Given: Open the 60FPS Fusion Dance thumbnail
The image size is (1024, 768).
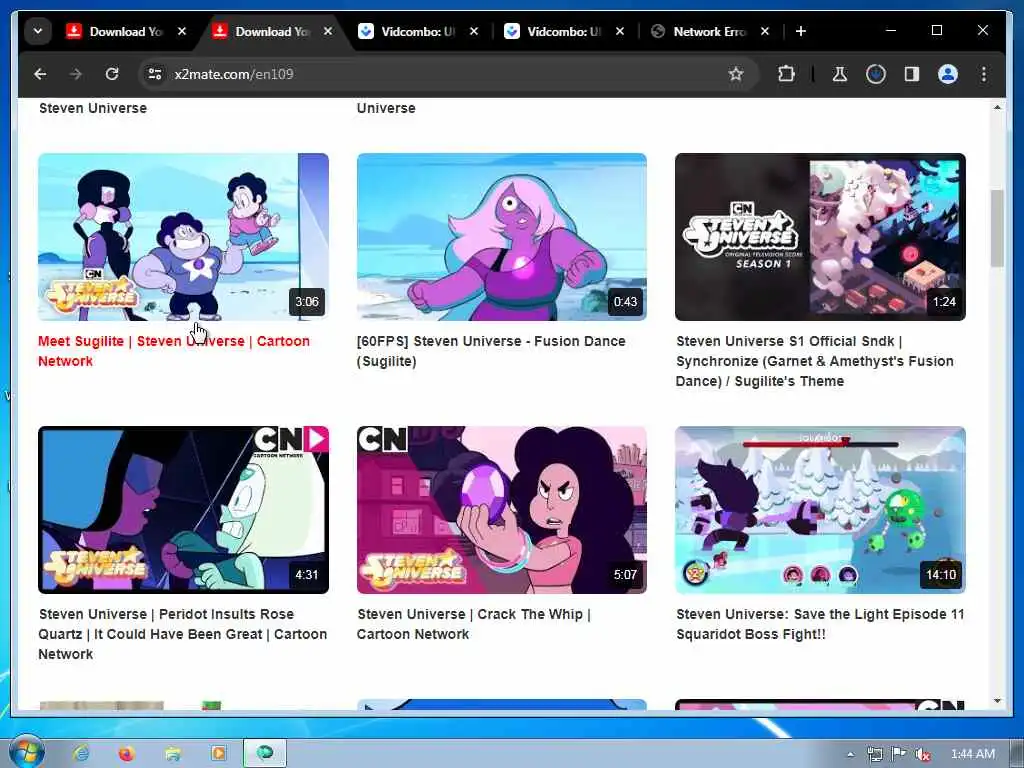Looking at the screenshot, I should click(x=502, y=236).
